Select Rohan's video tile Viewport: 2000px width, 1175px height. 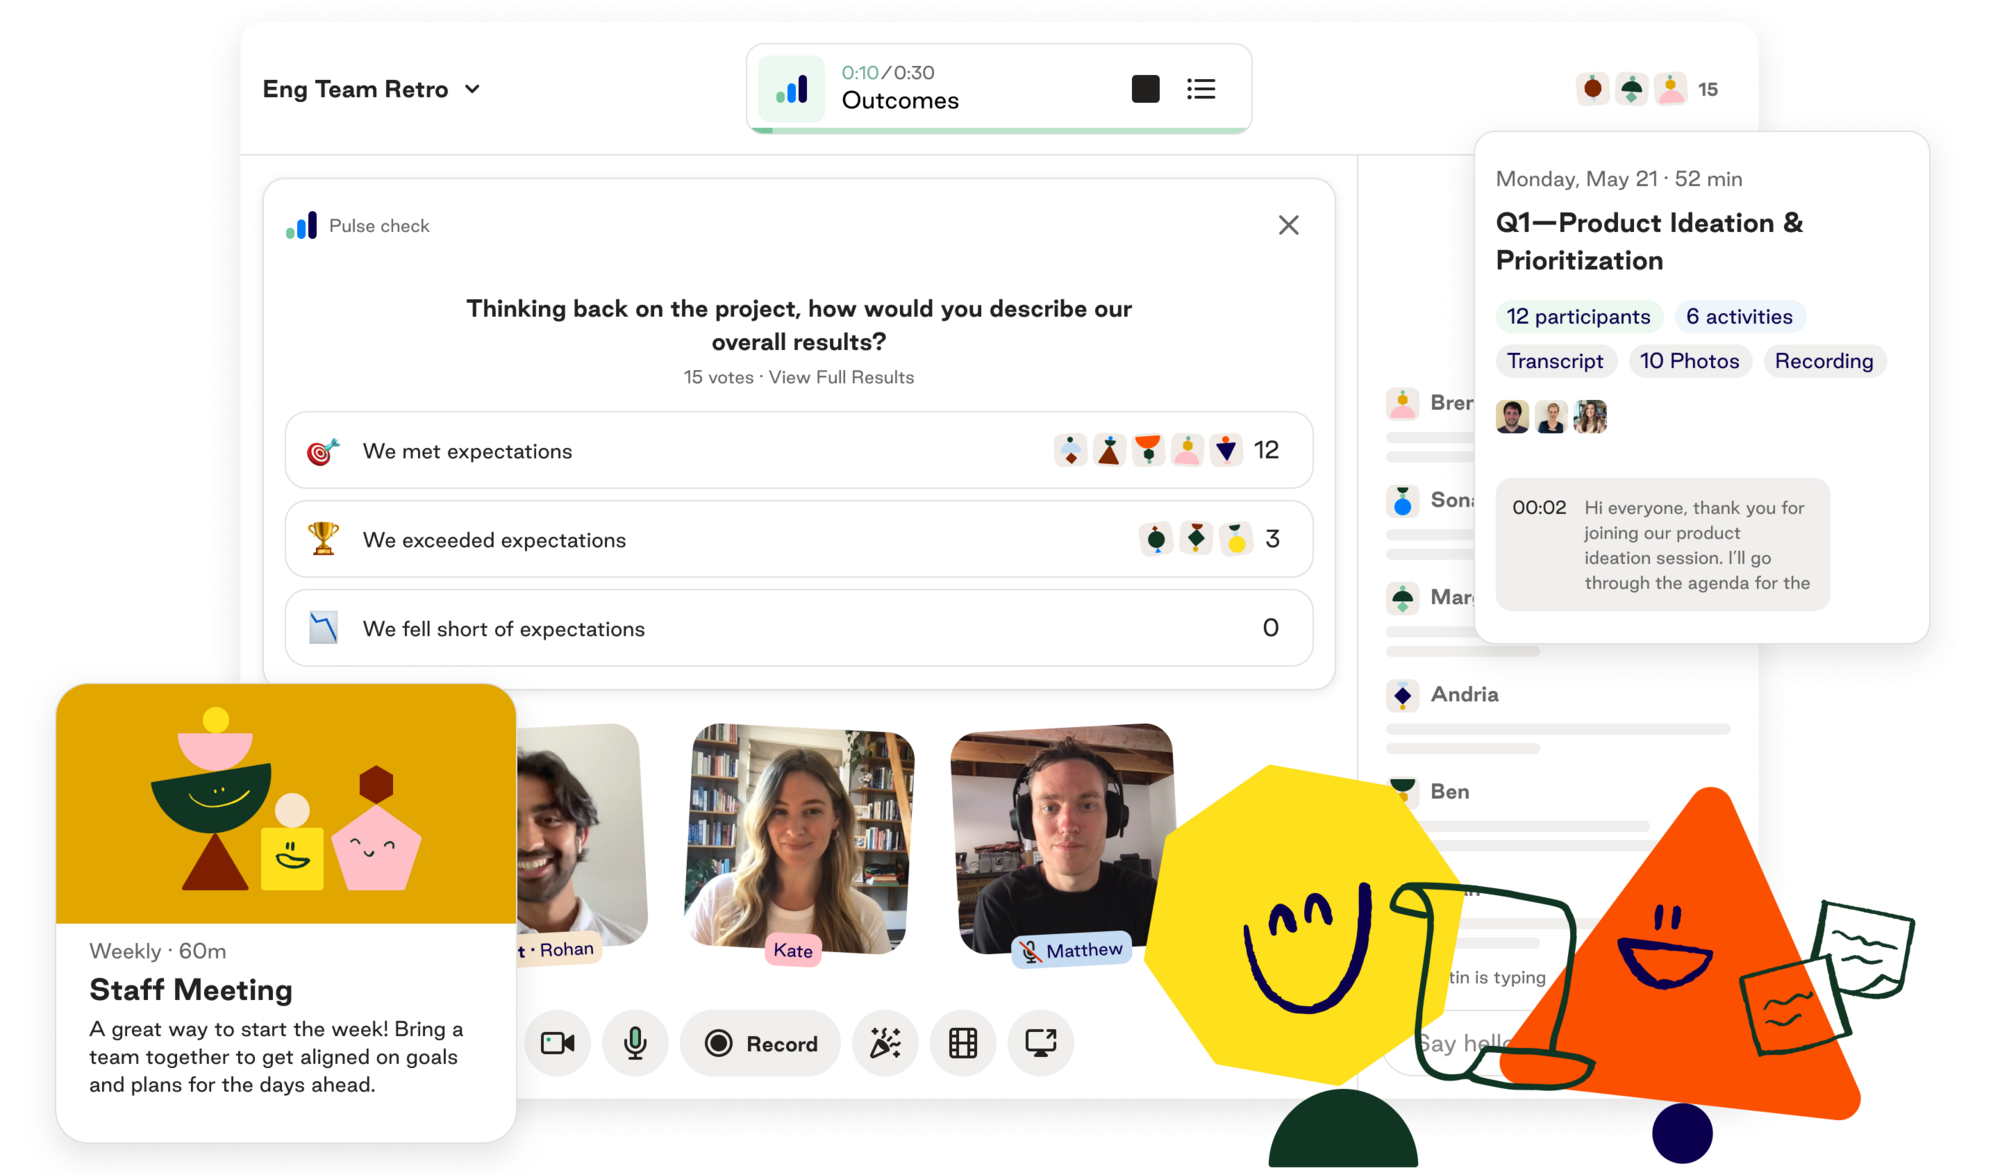coord(580,838)
